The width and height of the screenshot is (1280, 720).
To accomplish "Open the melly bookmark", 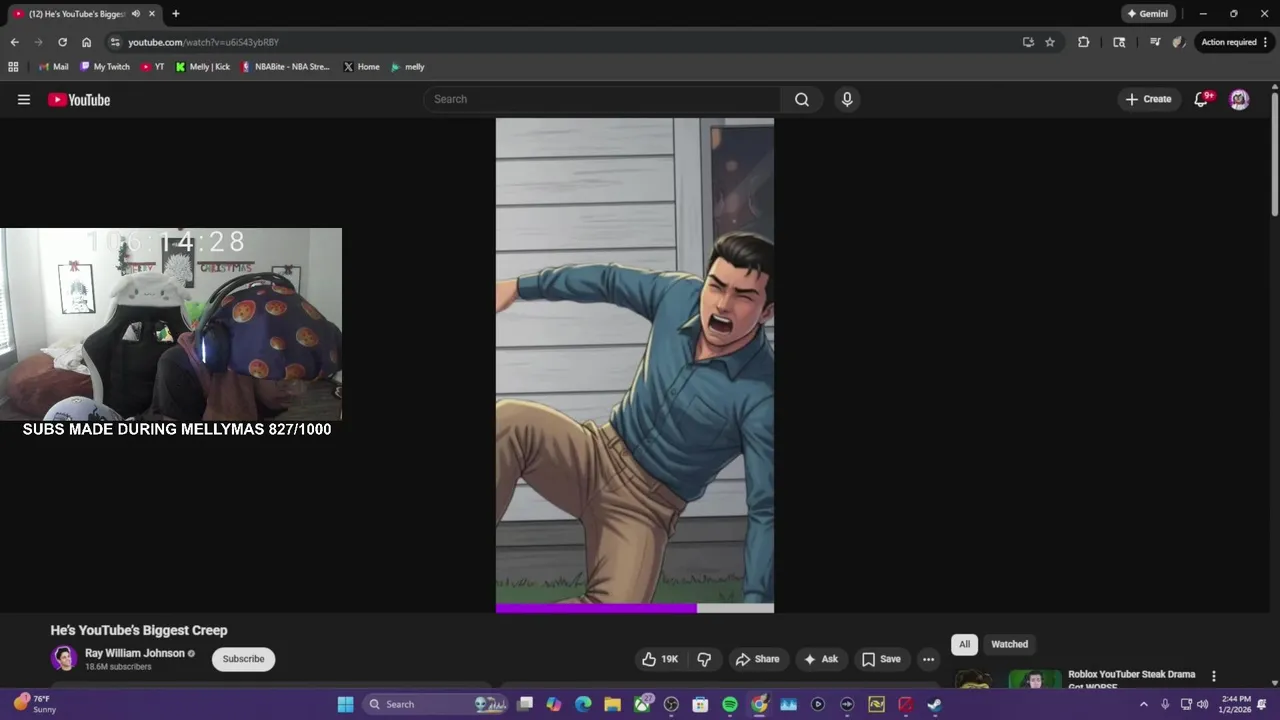I will click(x=408, y=67).
